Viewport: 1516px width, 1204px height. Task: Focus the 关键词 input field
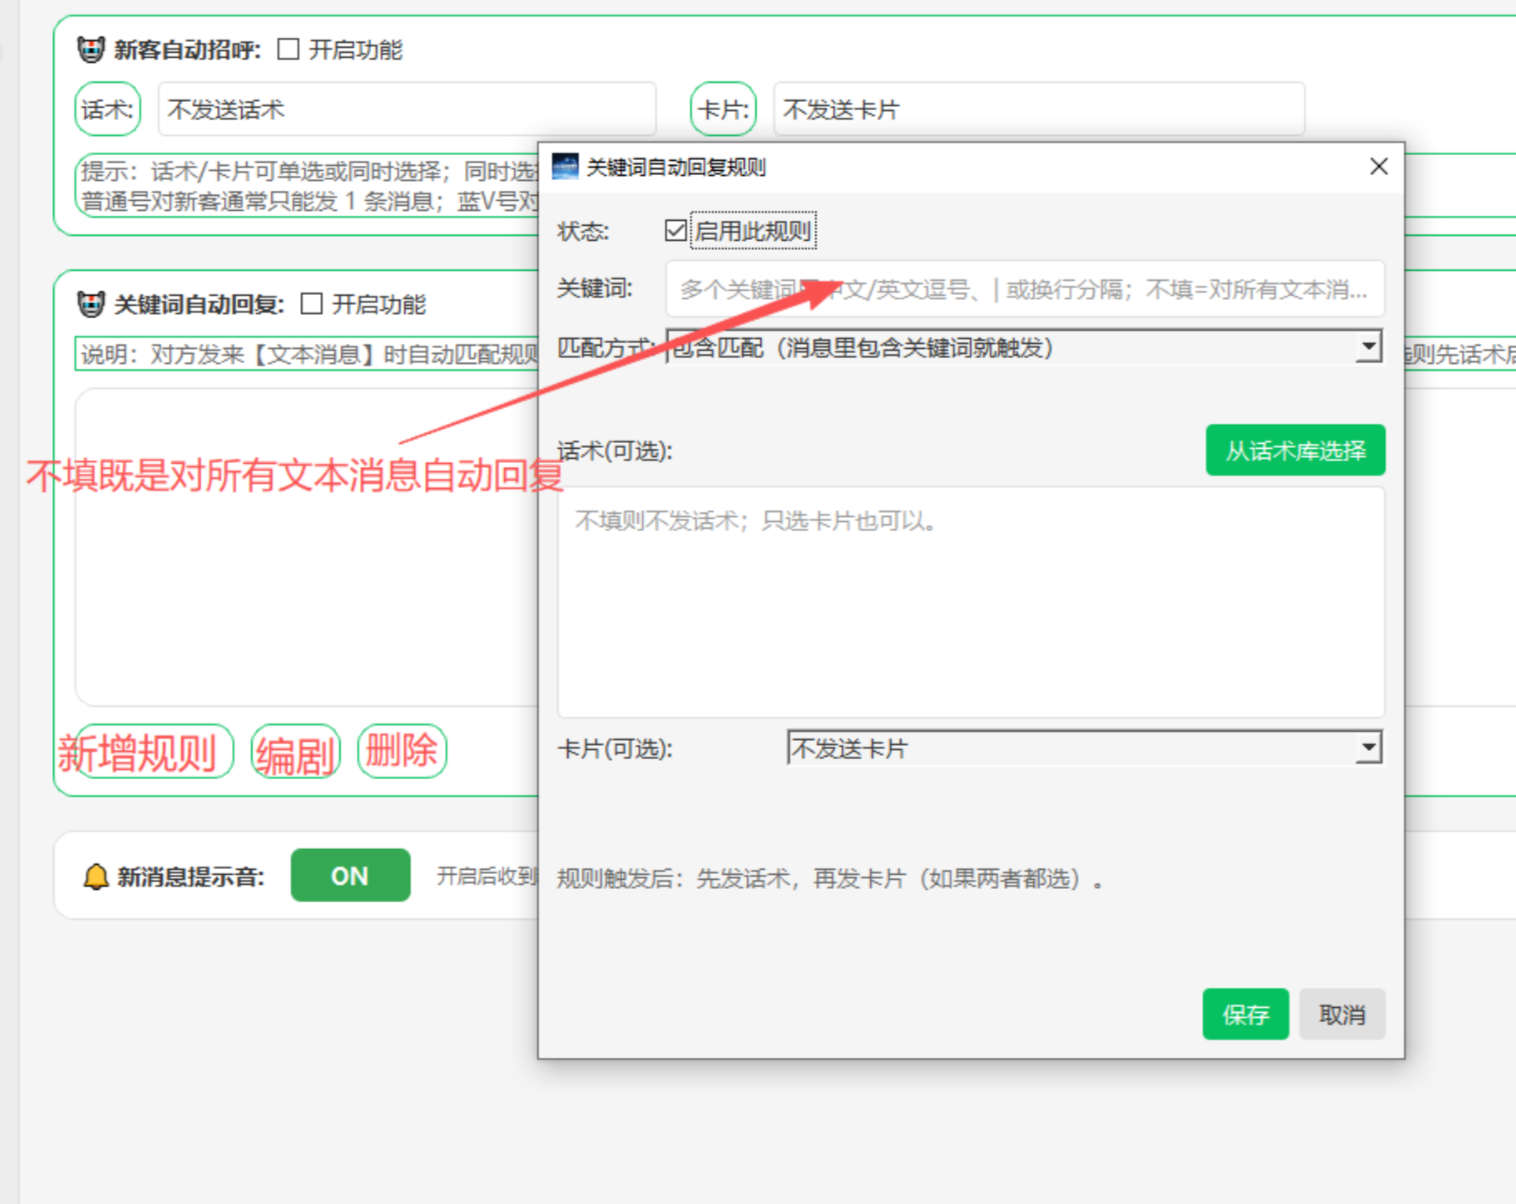pos(1024,289)
